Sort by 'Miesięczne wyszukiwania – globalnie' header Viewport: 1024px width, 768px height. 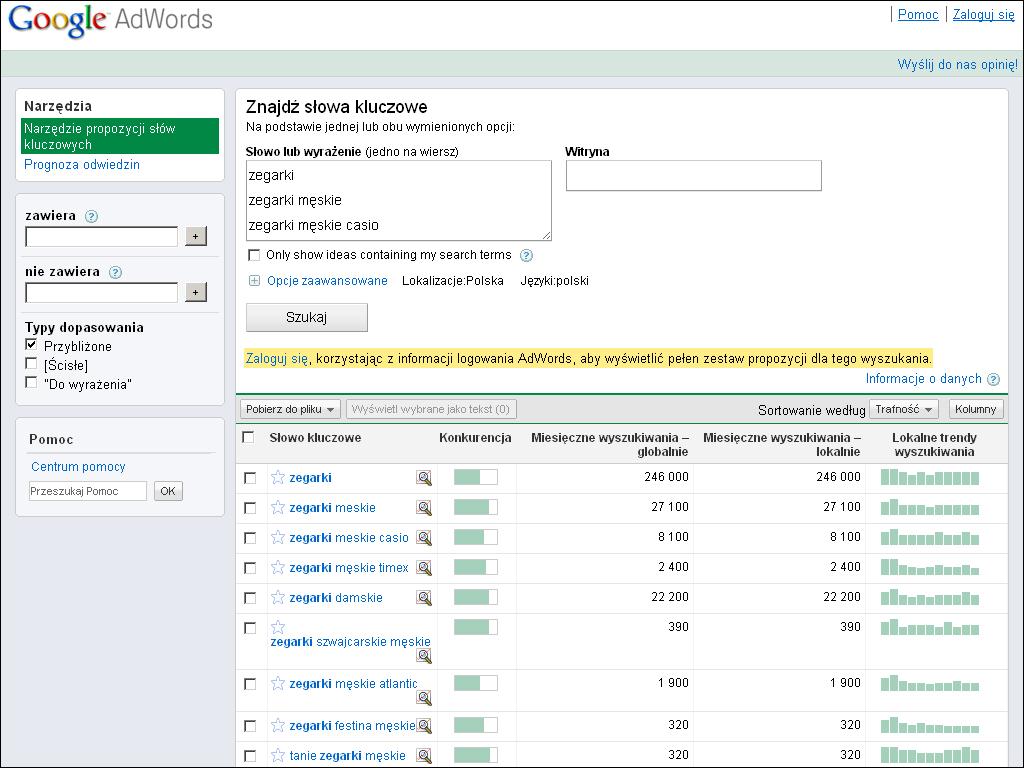pyautogui.click(x=609, y=444)
